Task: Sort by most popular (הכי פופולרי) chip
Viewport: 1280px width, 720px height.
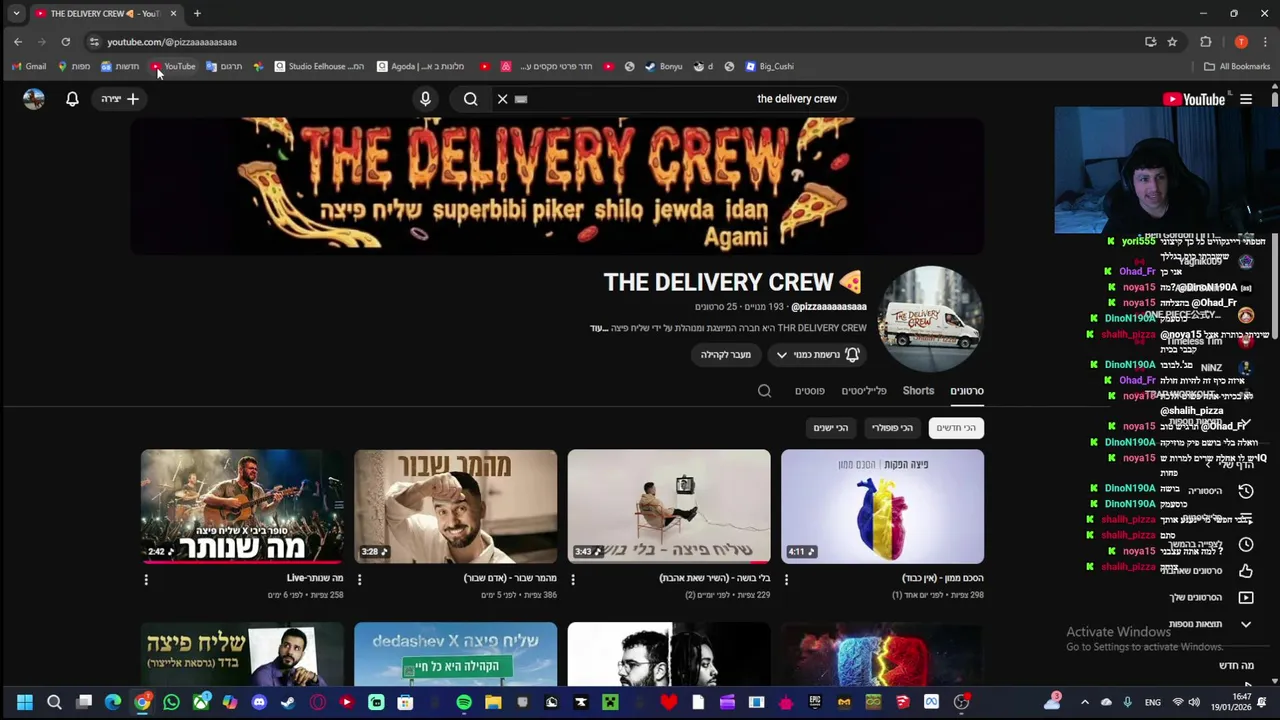Action: 892,428
